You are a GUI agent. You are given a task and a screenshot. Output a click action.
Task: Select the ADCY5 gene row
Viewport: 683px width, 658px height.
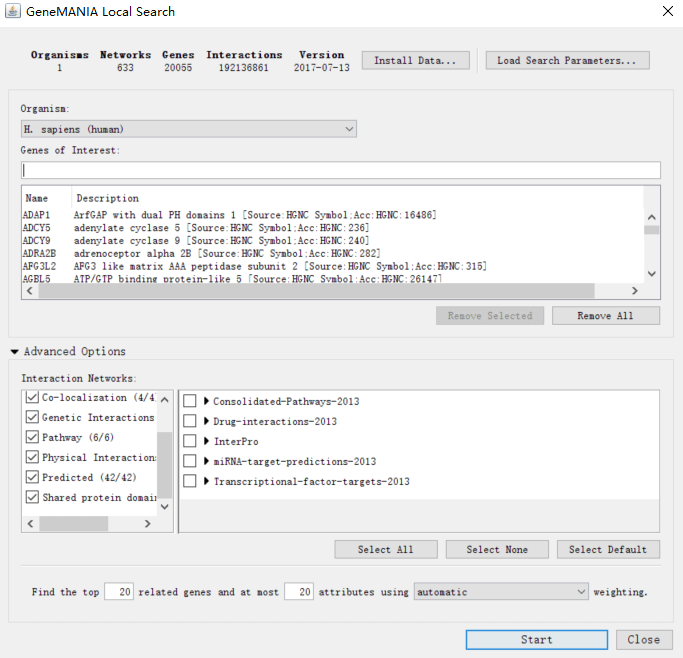point(333,228)
